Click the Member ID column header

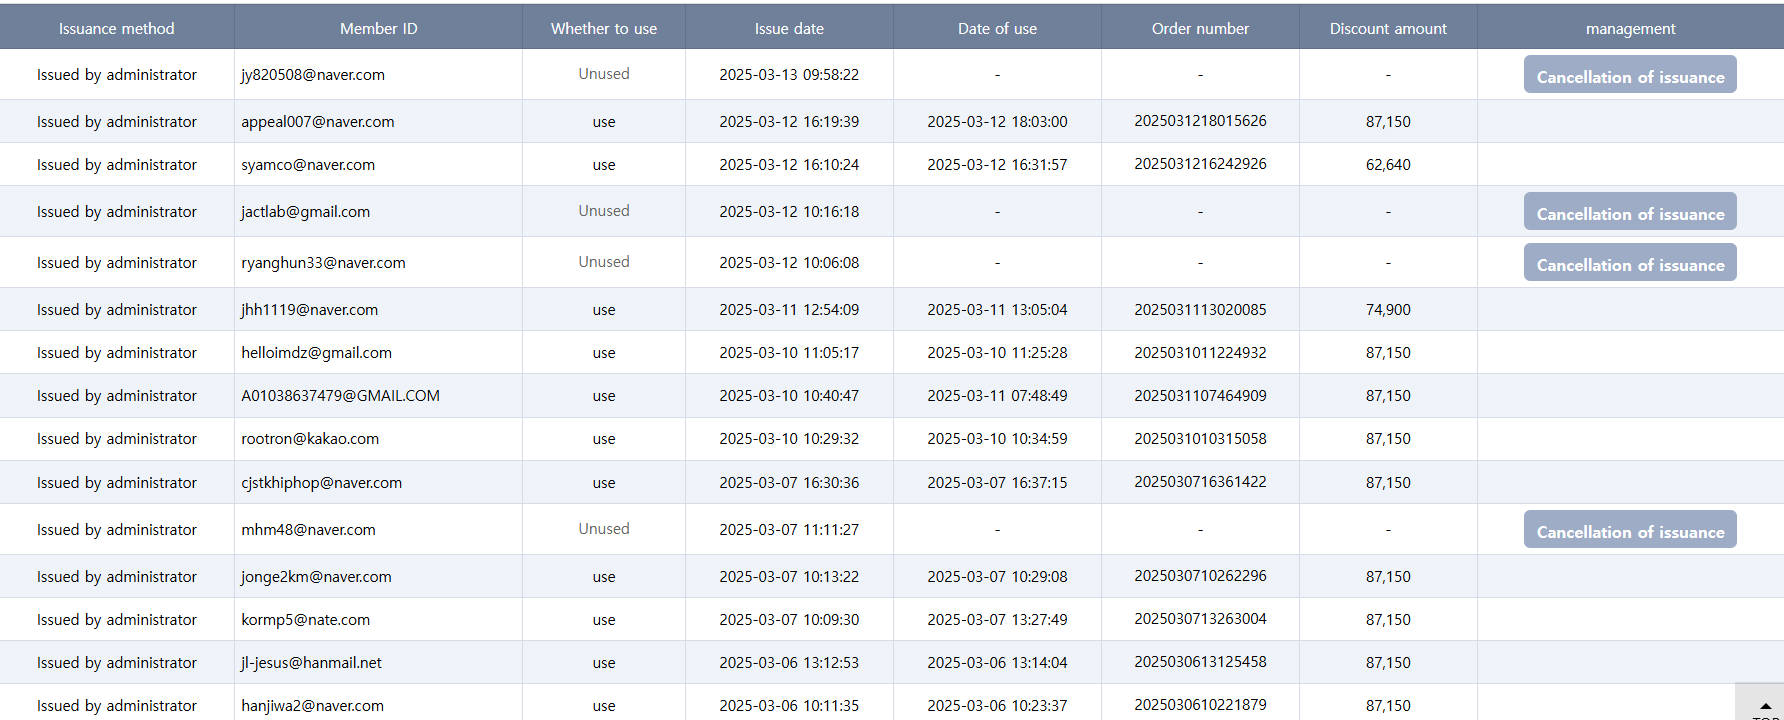[378, 29]
